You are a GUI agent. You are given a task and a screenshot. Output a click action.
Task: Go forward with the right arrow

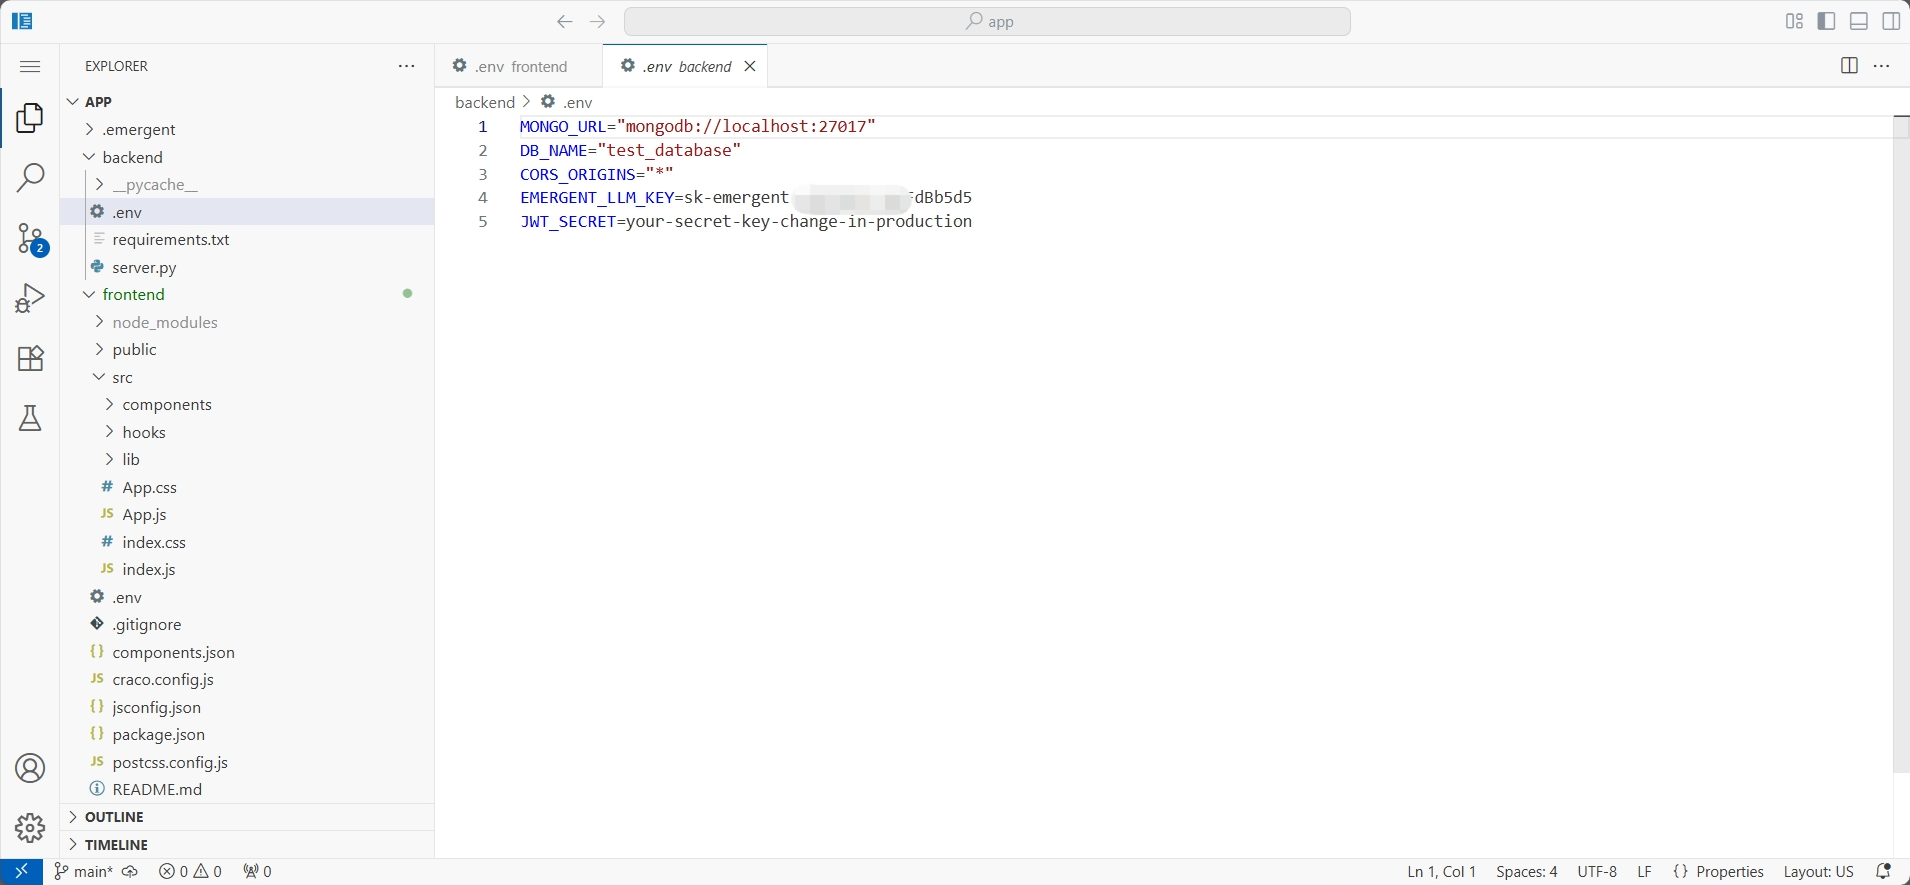click(x=598, y=22)
